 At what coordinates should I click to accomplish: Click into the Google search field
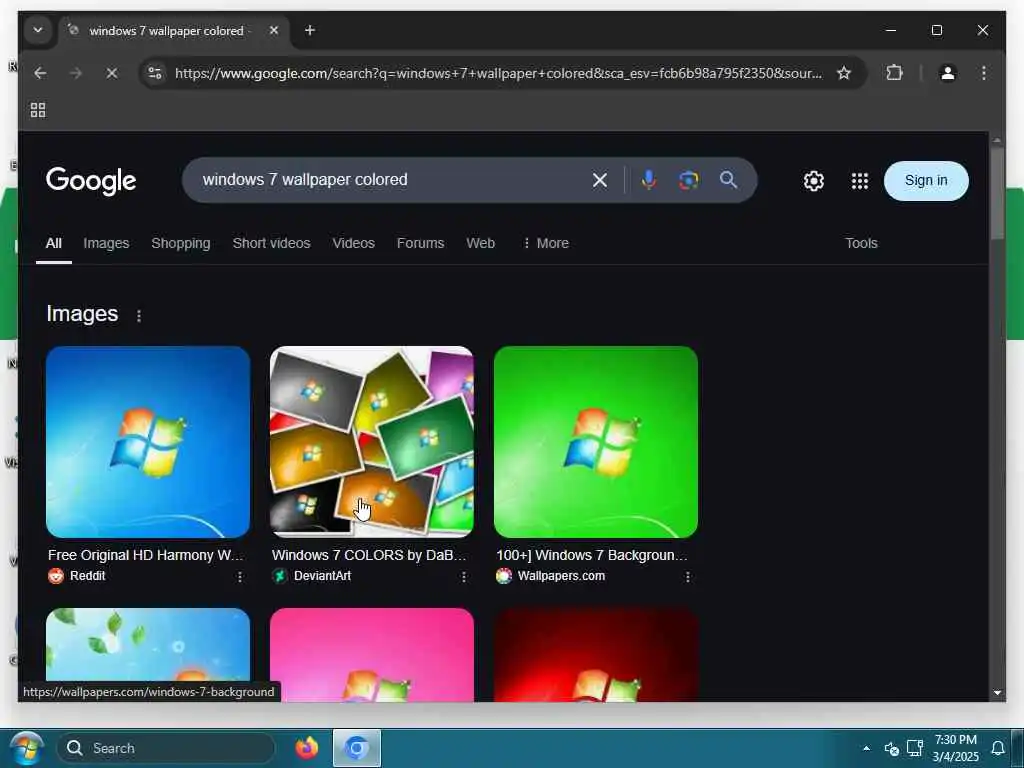392,180
